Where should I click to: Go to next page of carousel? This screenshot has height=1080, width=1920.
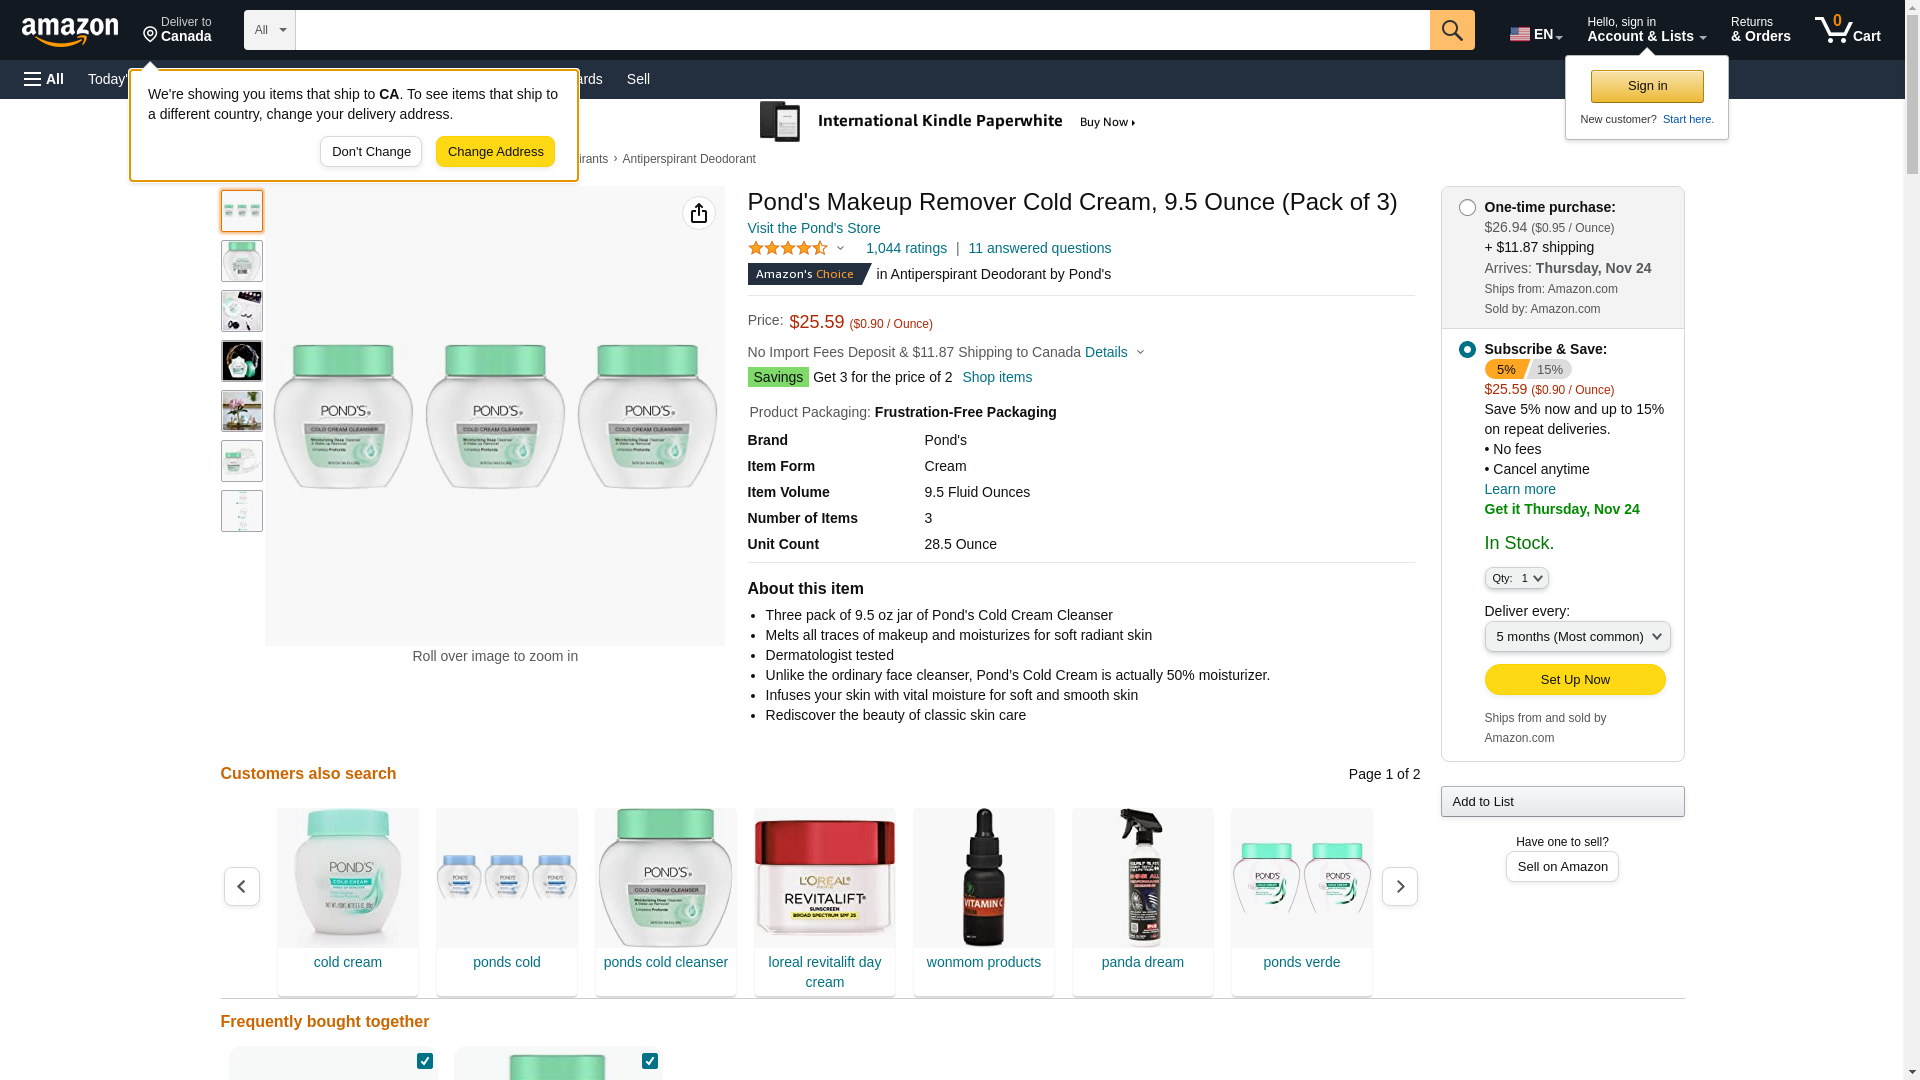point(1399,887)
